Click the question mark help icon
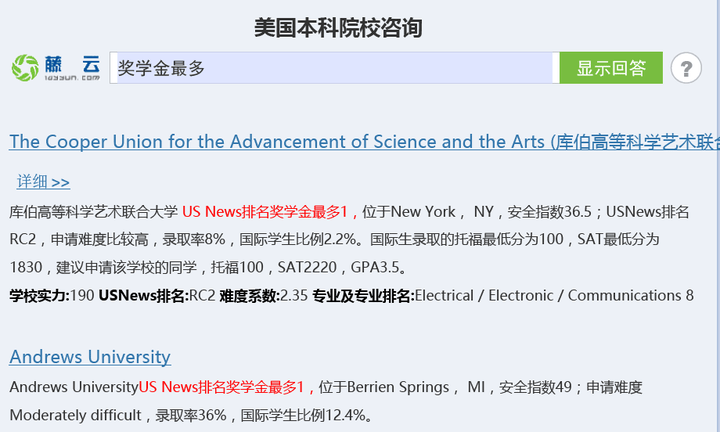The image size is (720, 432). (x=686, y=69)
